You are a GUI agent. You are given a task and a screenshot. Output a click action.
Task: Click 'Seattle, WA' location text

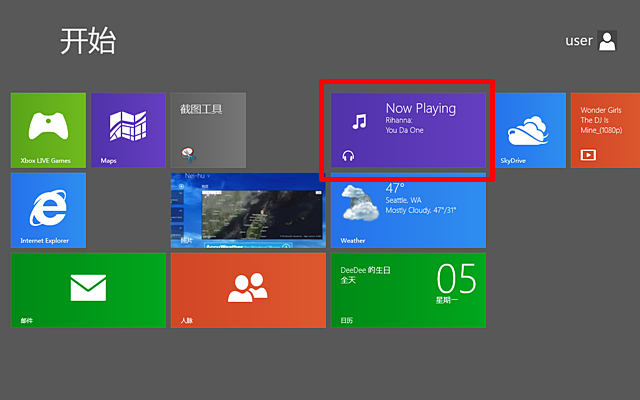click(403, 200)
